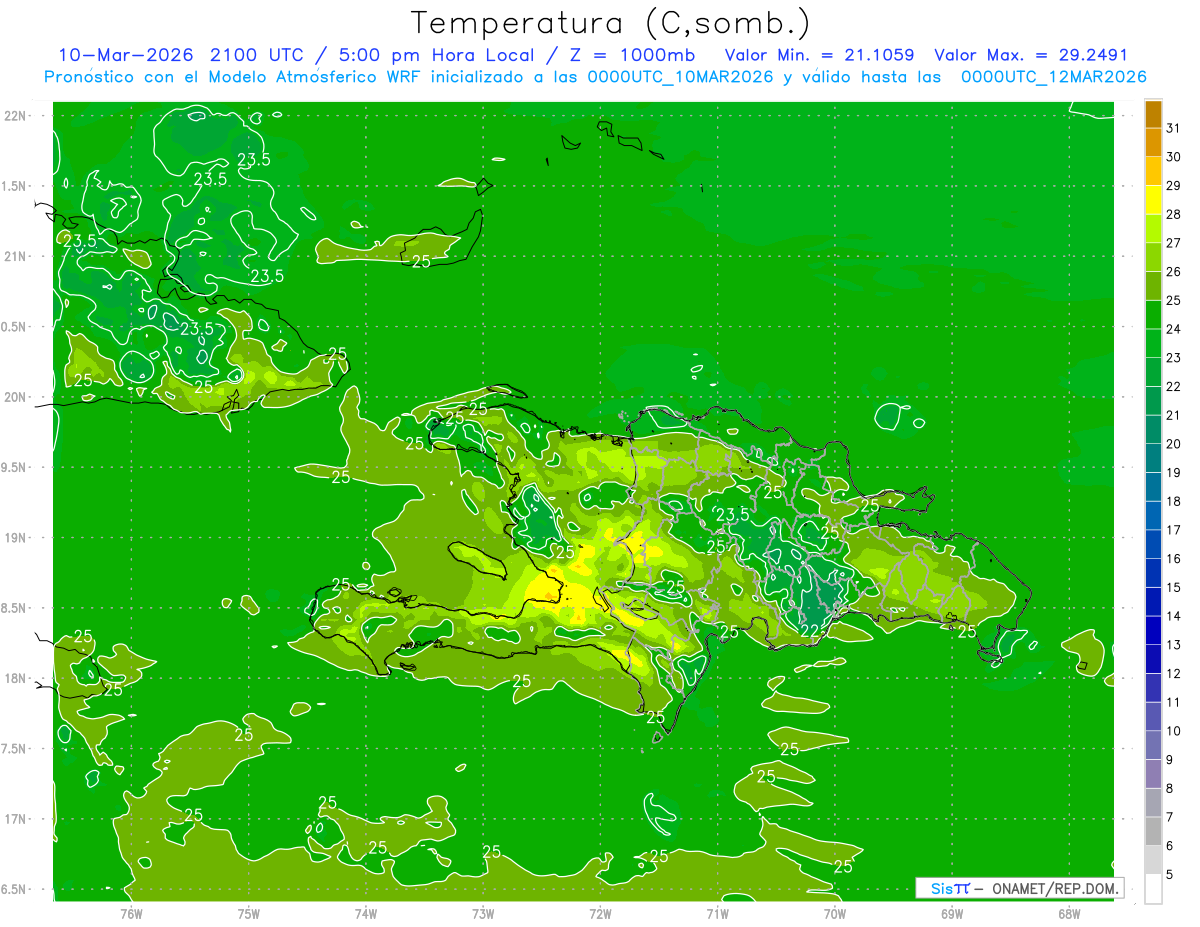Click the 70W longitude axis label

click(835, 914)
